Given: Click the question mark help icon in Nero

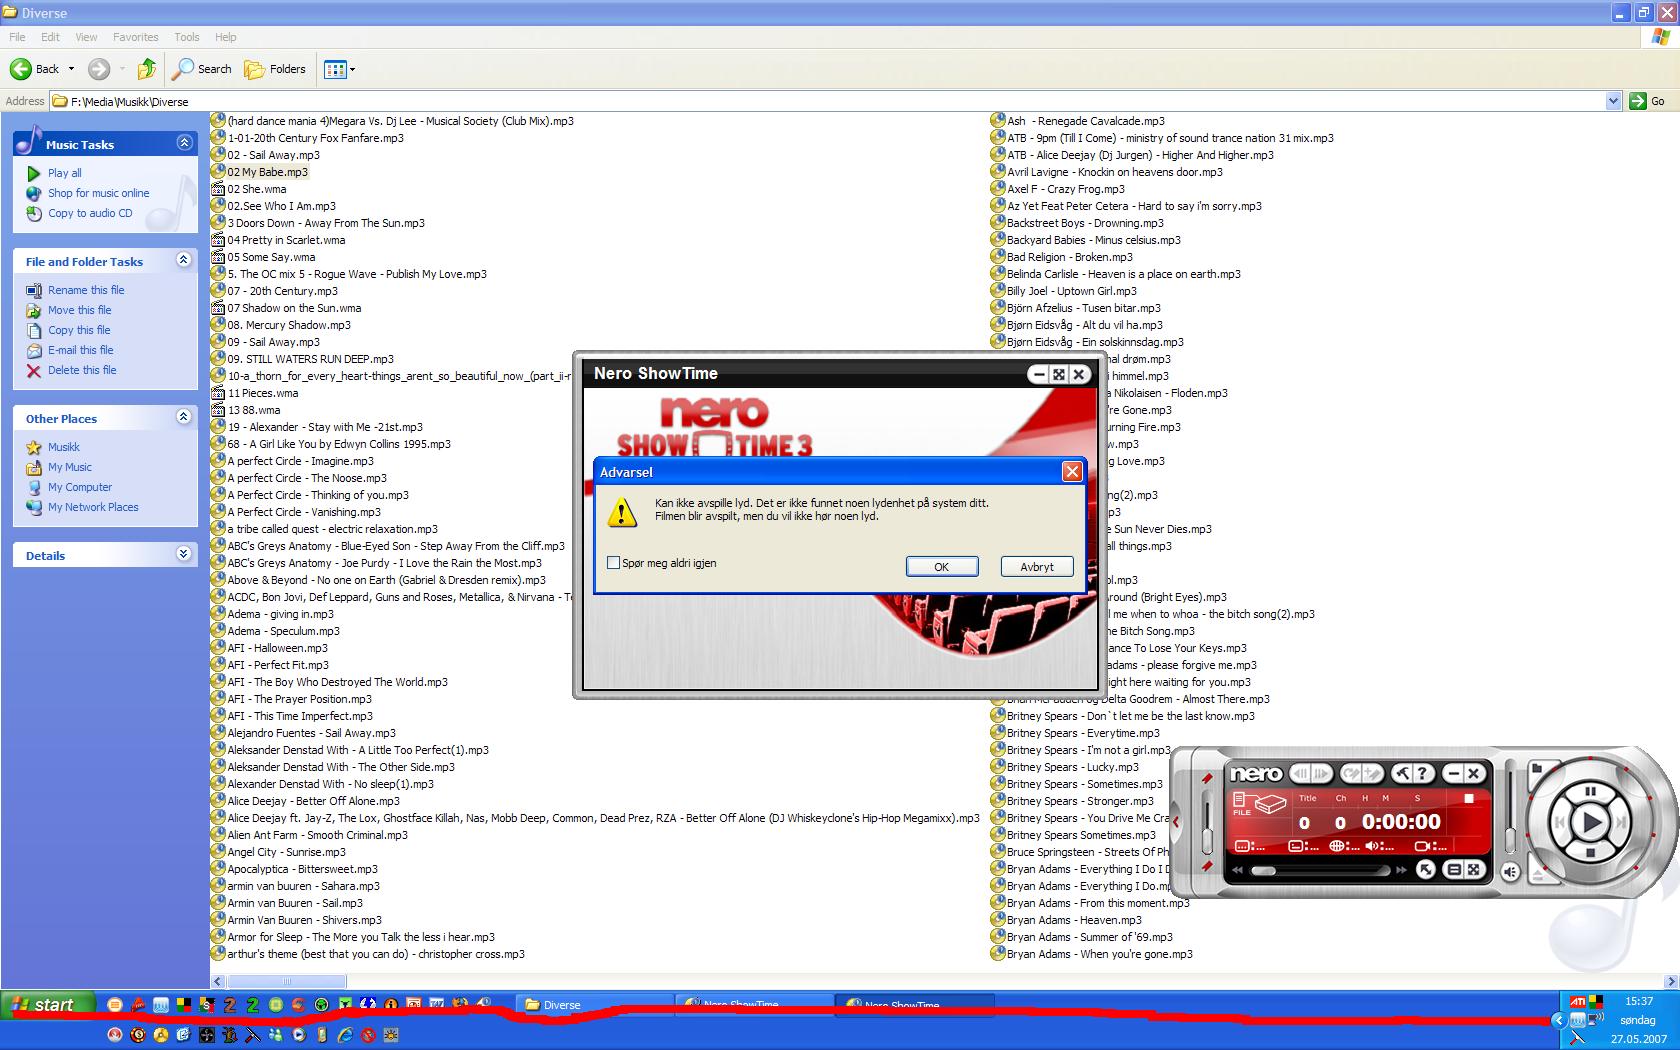Looking at the screenshot, I should point(1422,773).
